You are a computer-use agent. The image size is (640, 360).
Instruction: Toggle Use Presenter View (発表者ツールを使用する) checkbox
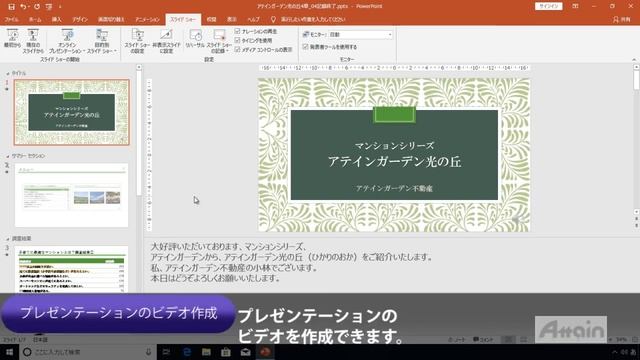(305, 47)
